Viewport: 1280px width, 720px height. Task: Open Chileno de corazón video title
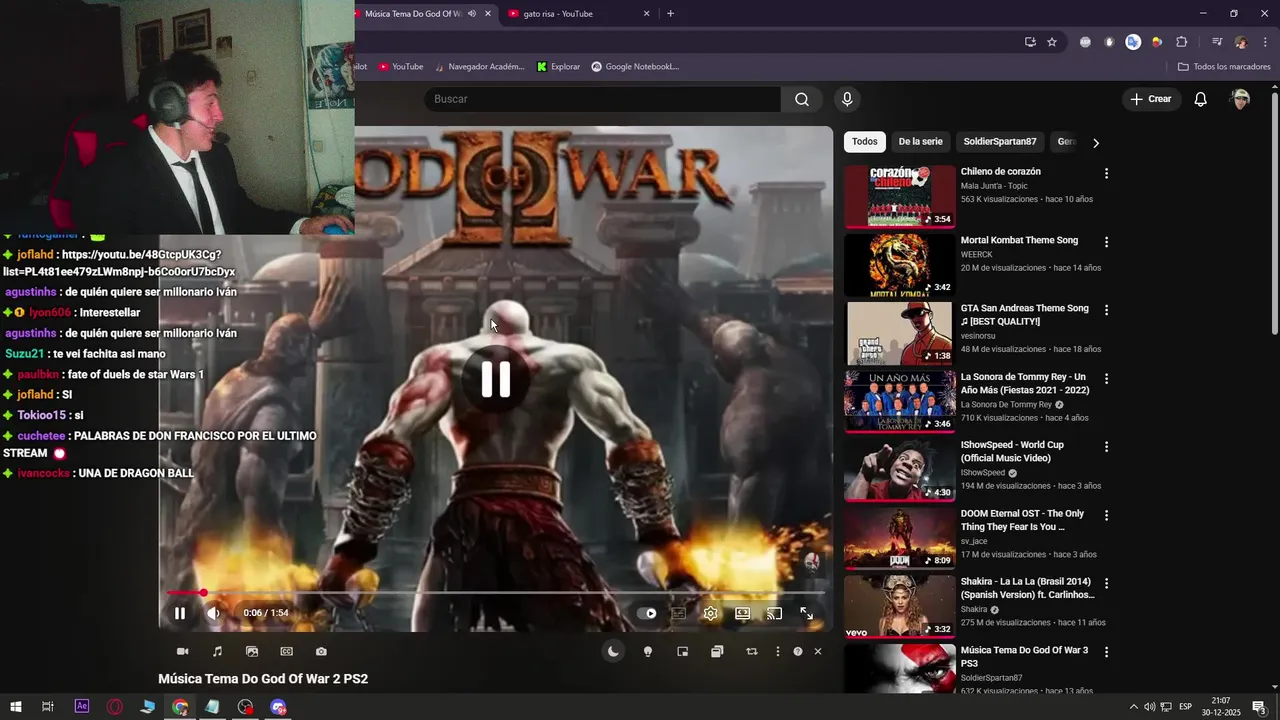tap(1001, 172)
